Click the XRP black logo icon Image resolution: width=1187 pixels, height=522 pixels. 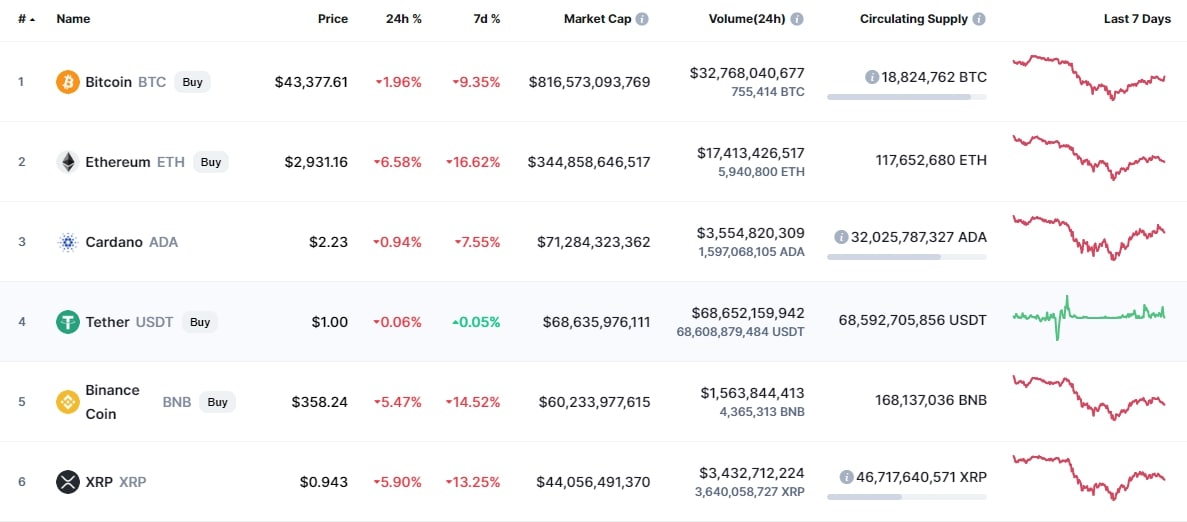point(67,482)
